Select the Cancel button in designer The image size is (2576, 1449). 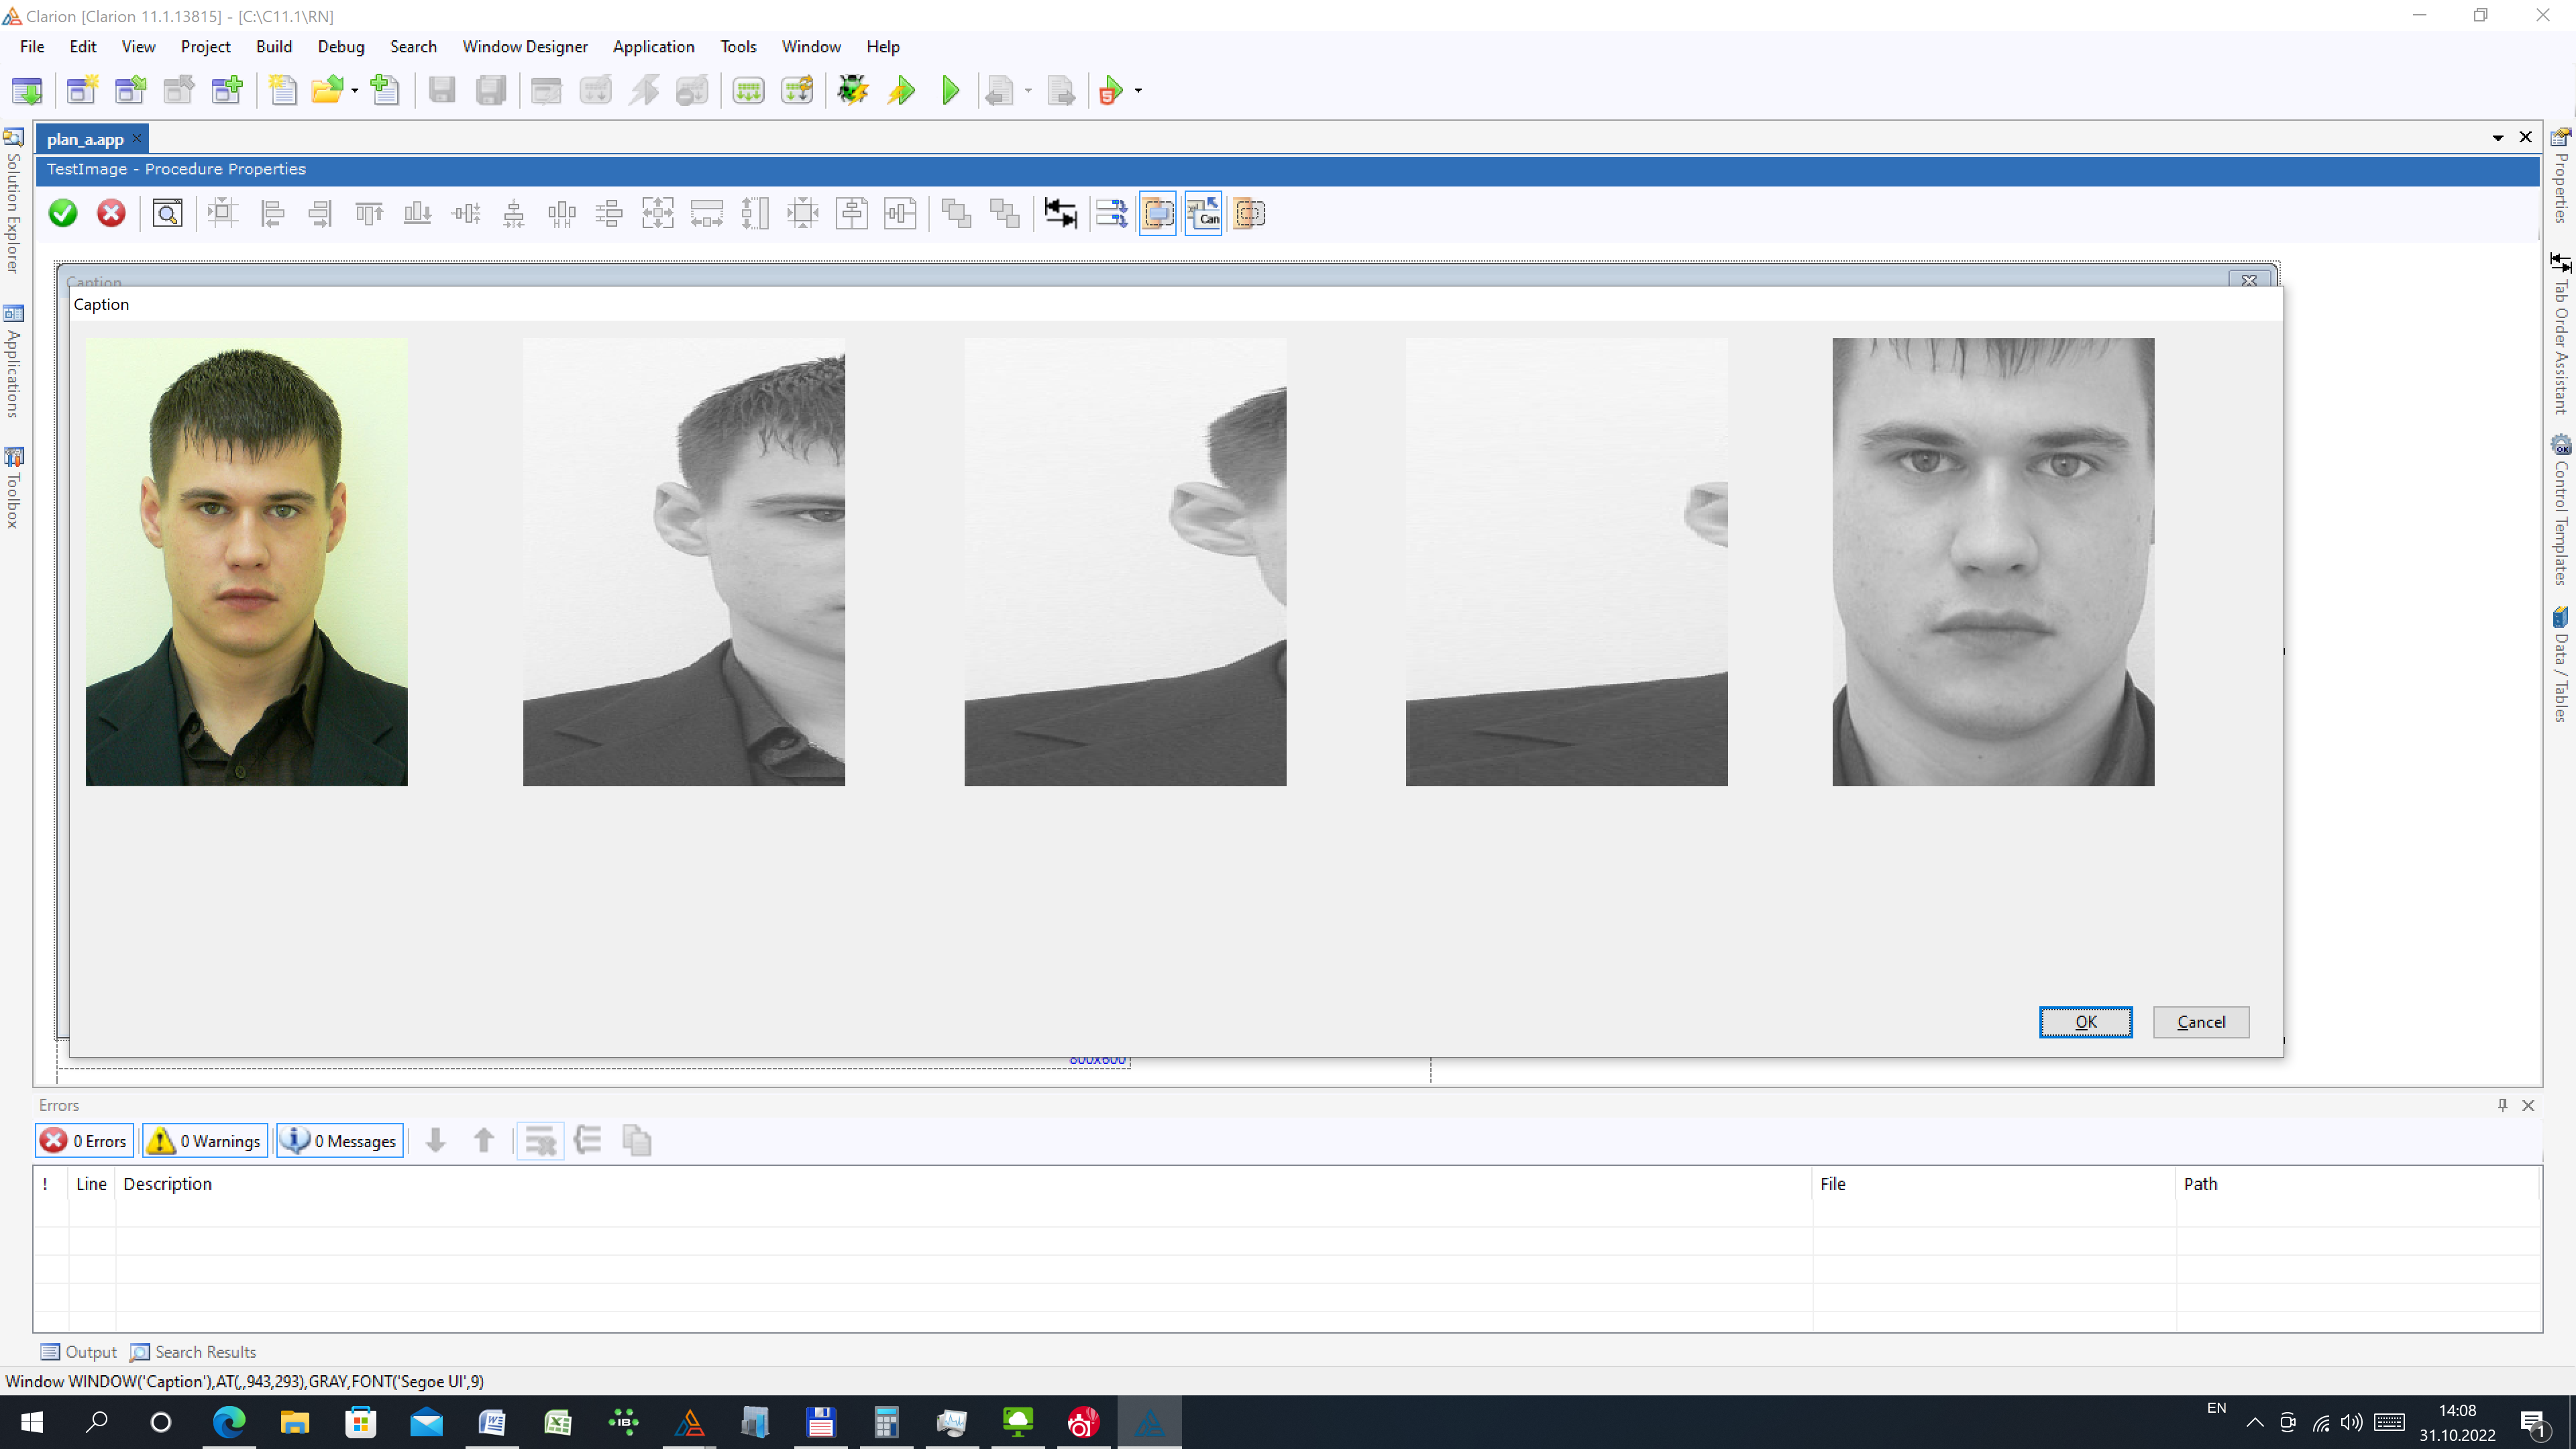[2200, 1022]
